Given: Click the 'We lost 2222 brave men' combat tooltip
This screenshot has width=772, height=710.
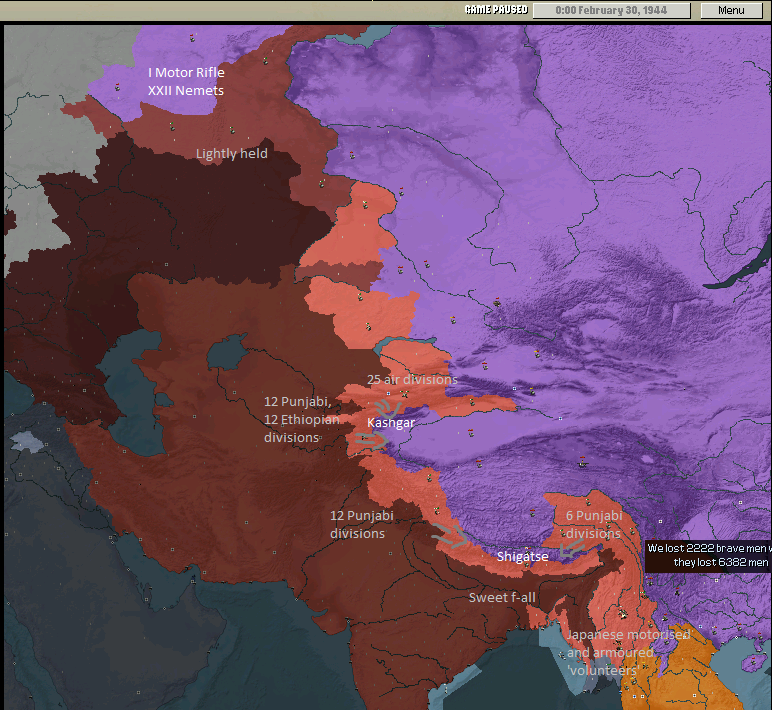Looking at the screenshot, I should (708, 556).
